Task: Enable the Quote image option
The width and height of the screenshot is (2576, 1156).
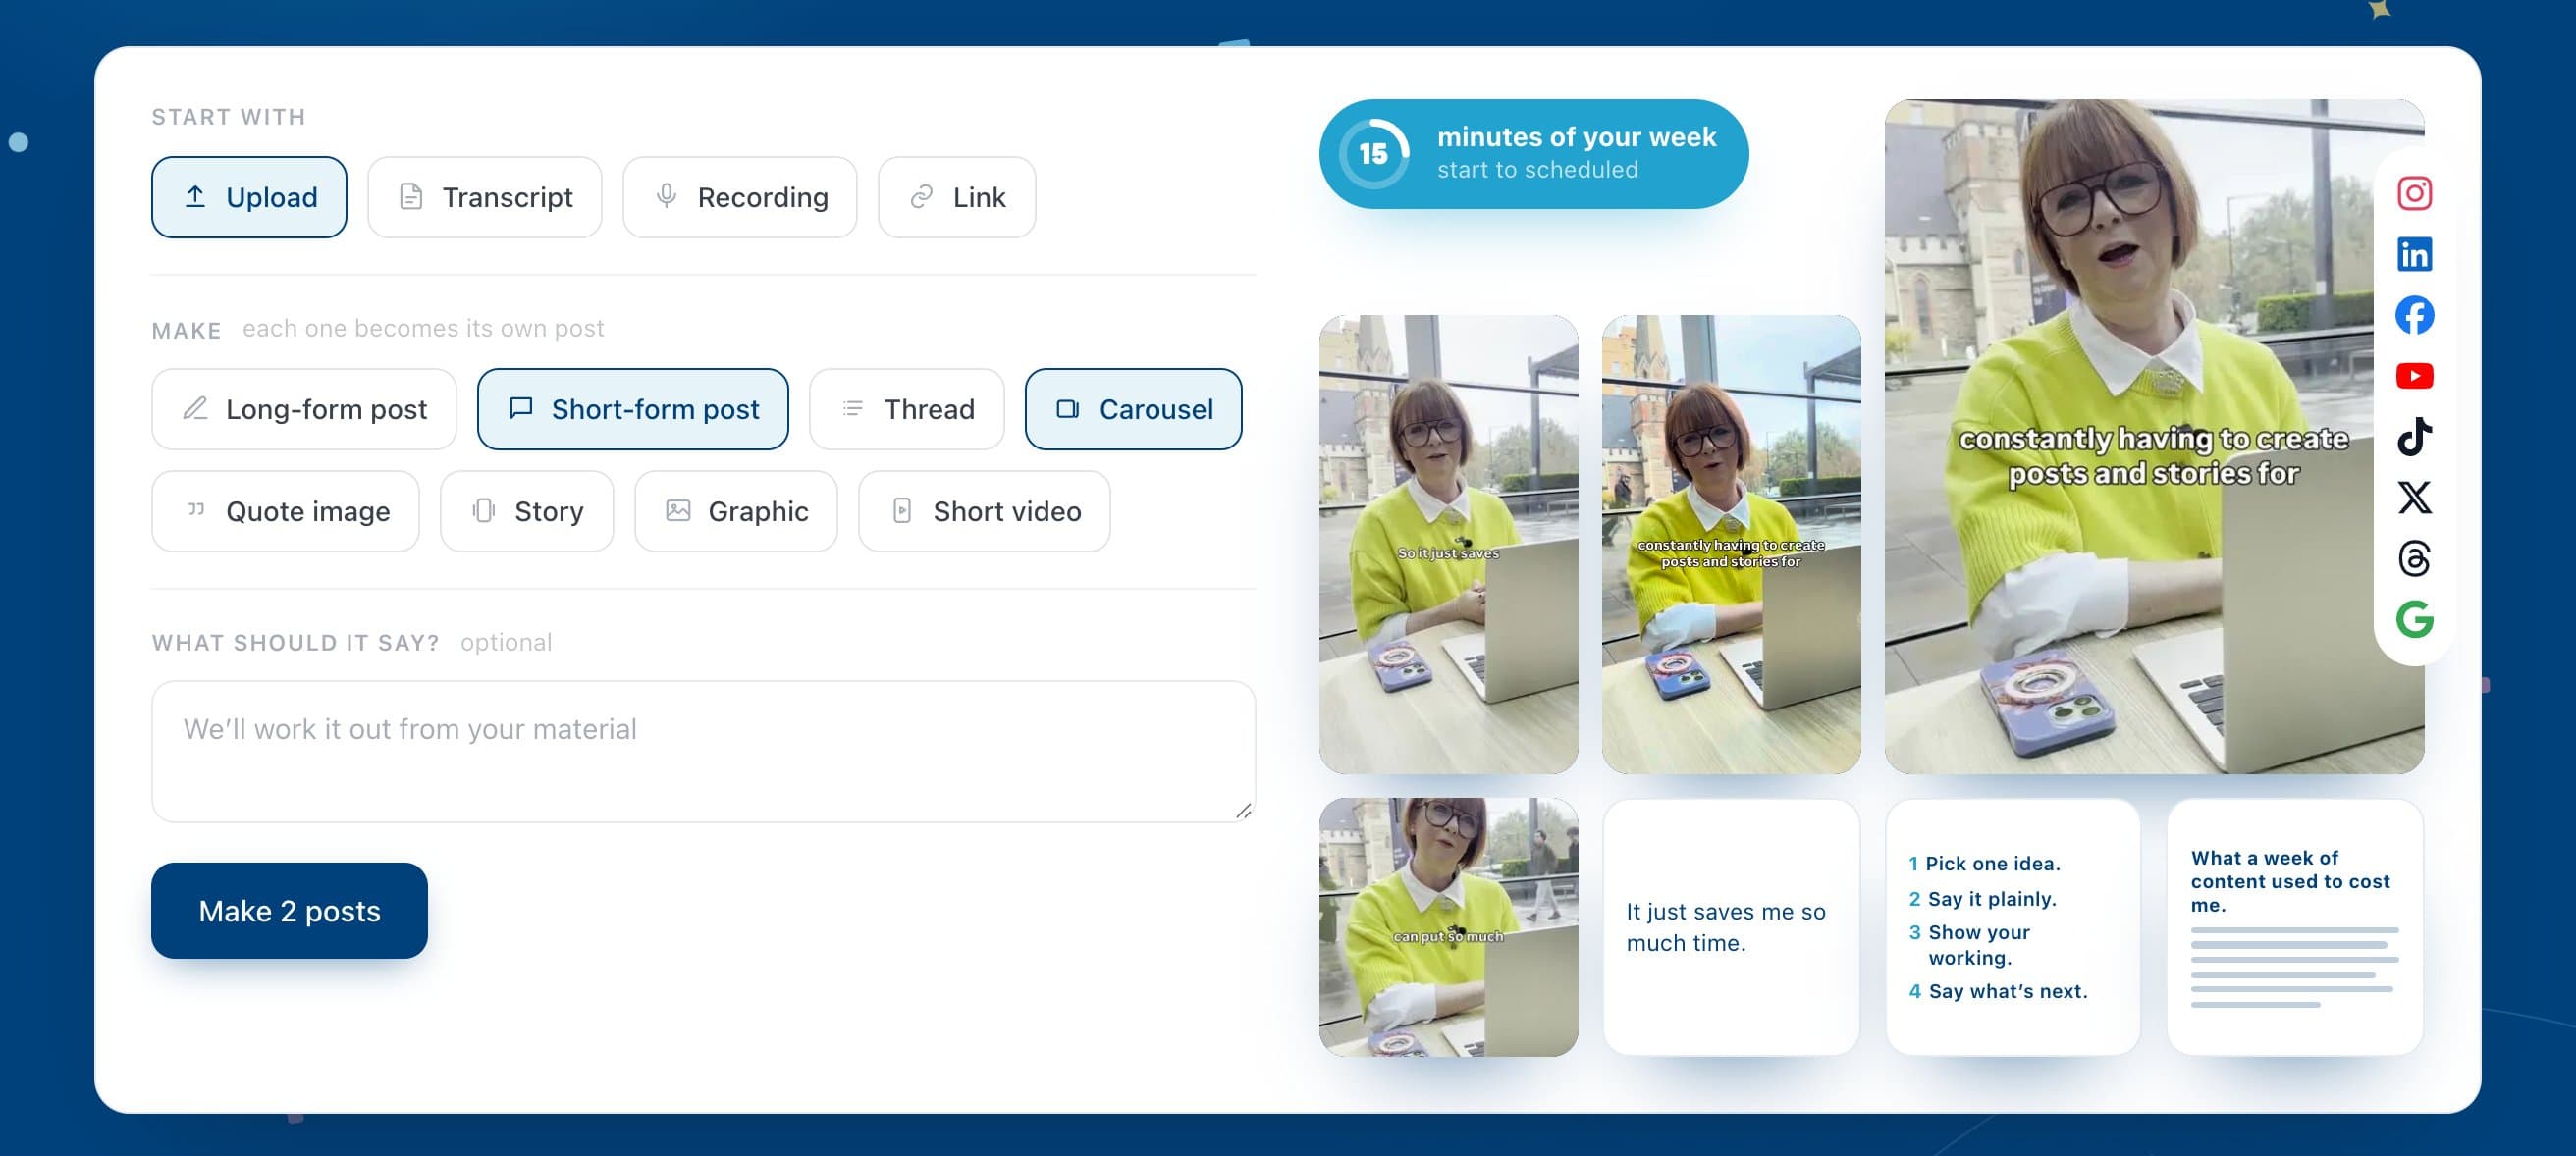Action: pos(286,511)
